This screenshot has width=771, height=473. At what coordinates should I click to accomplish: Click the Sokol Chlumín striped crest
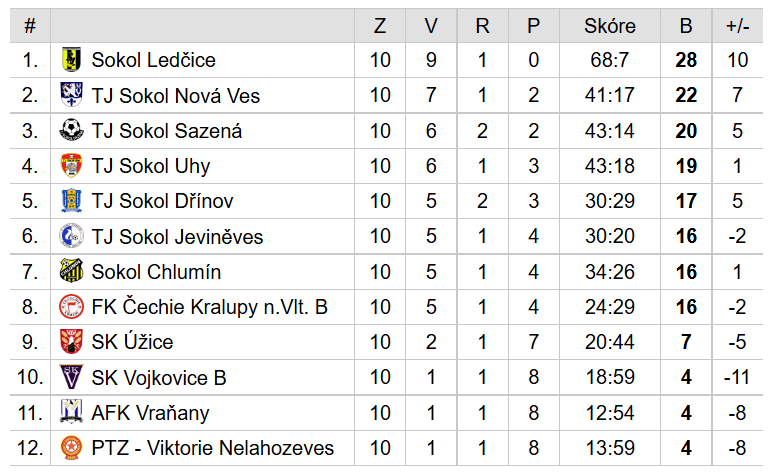click(71, 271)
